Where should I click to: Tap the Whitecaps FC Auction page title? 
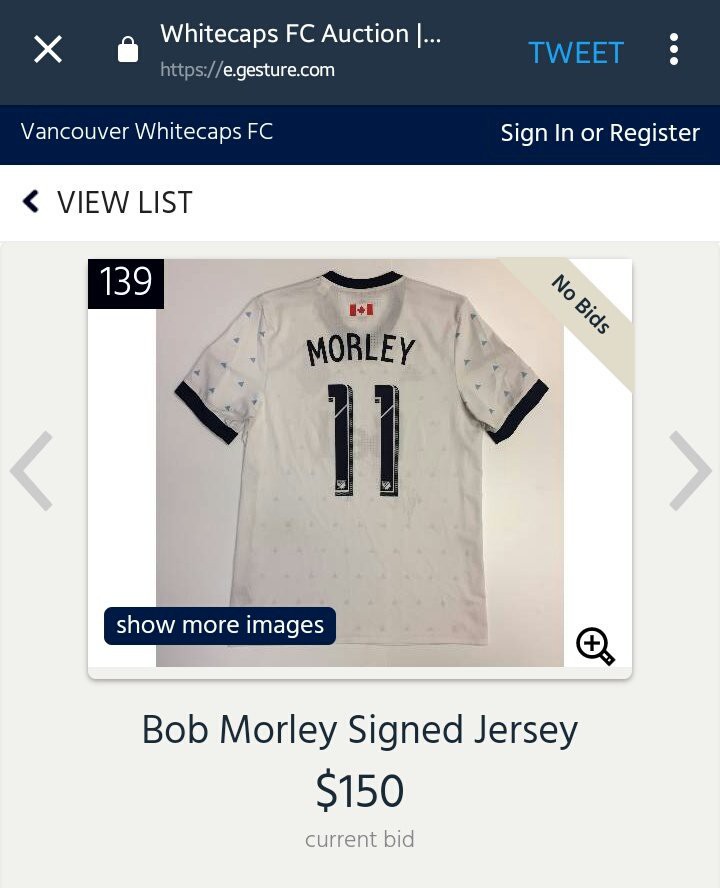tap(301, 34)
